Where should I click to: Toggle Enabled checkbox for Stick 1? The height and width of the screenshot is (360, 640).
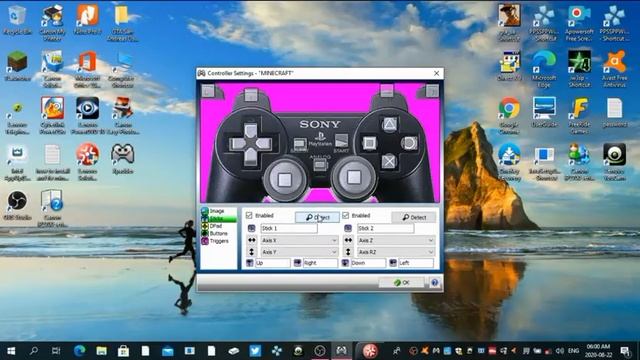(249, 216)
